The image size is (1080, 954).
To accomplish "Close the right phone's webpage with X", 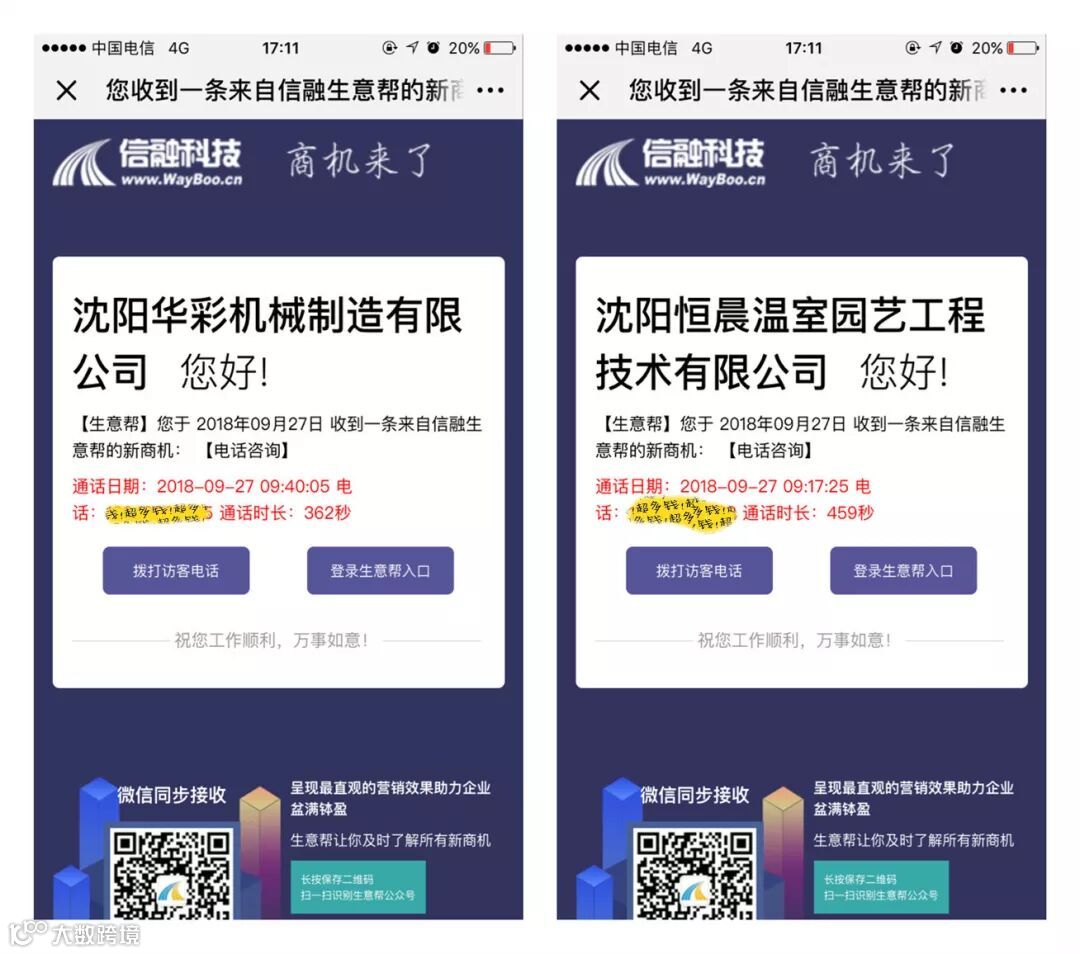I will [590, 90].
